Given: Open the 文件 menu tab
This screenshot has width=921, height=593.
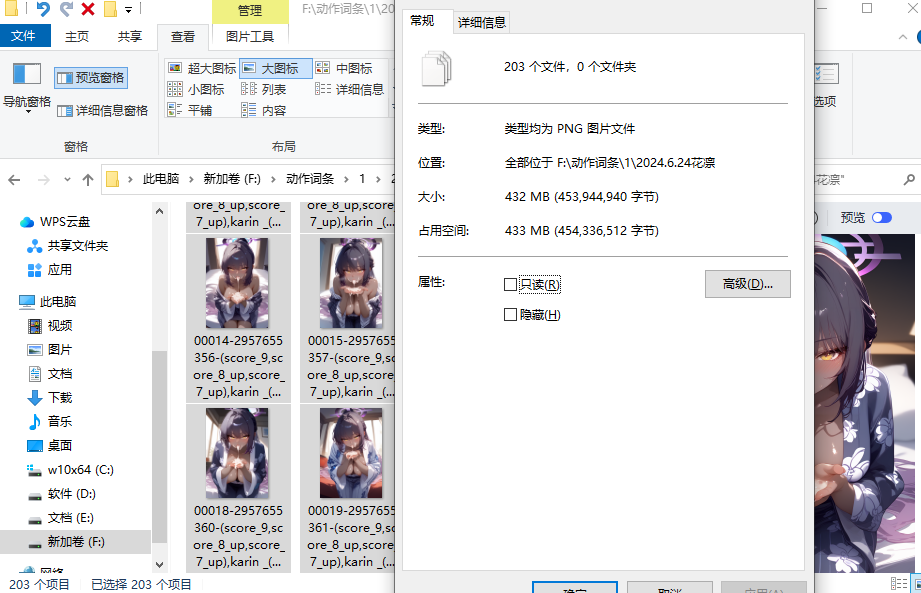Looking at the screenshot, I should coord(23,36).
